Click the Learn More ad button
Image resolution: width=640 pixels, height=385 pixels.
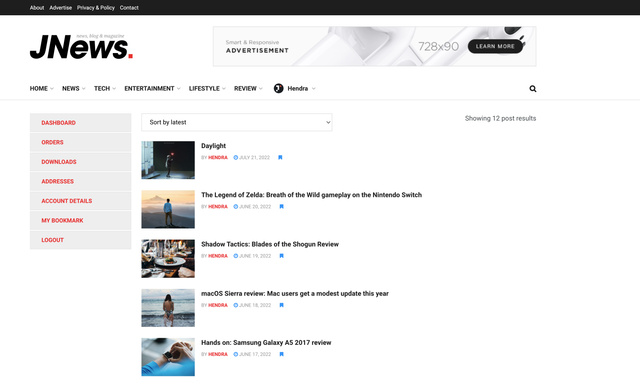(x=495, y=46)
